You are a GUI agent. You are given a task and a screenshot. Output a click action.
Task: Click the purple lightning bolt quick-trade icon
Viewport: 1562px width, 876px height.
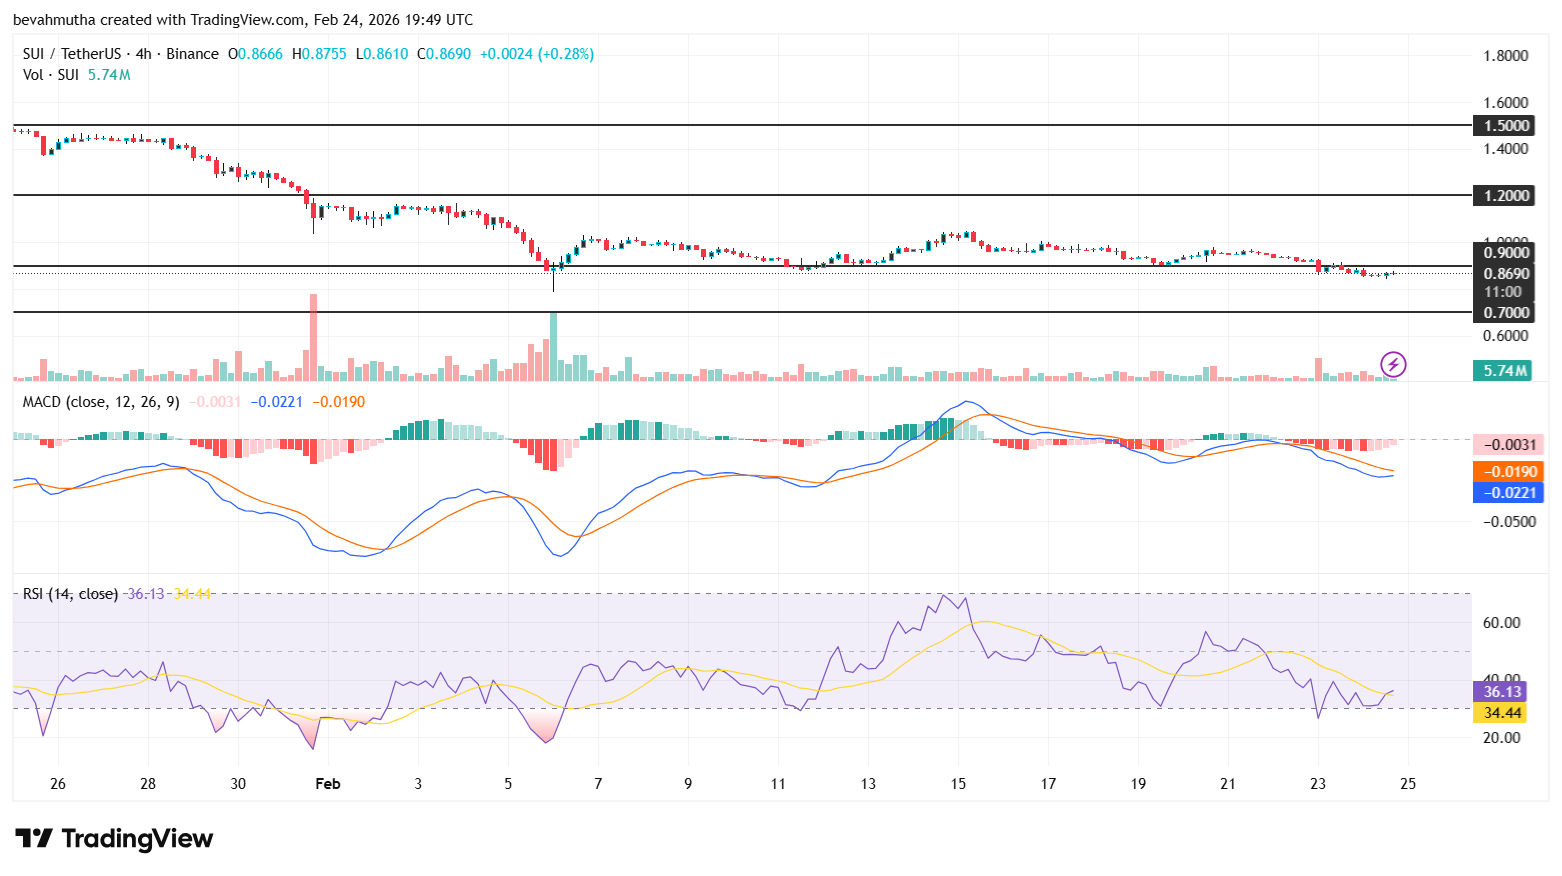click(1394, 364)
